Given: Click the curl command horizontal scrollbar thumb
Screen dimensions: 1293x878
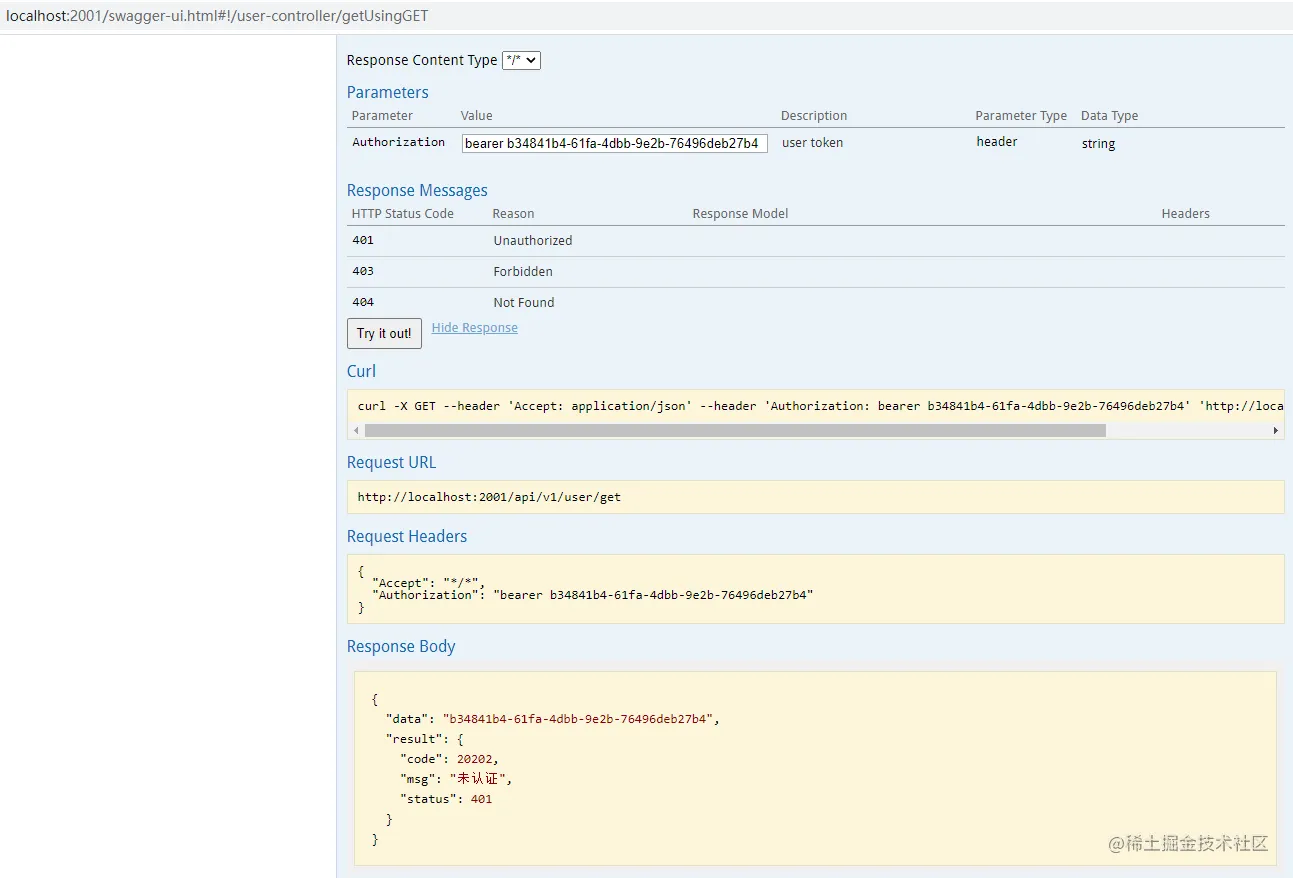Looking at the screenshot, I should (x=735, y=430).
